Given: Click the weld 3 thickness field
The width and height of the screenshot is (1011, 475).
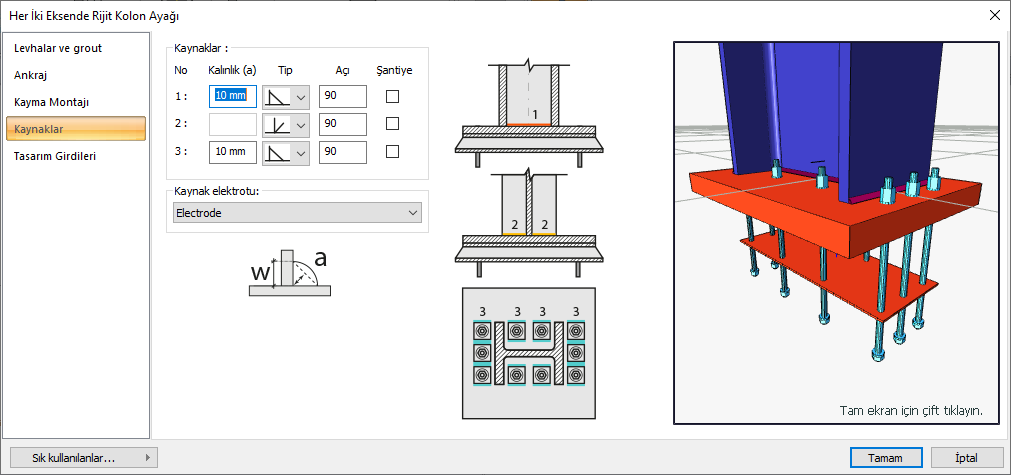Looking at the screenshot, I should (233, 152).
